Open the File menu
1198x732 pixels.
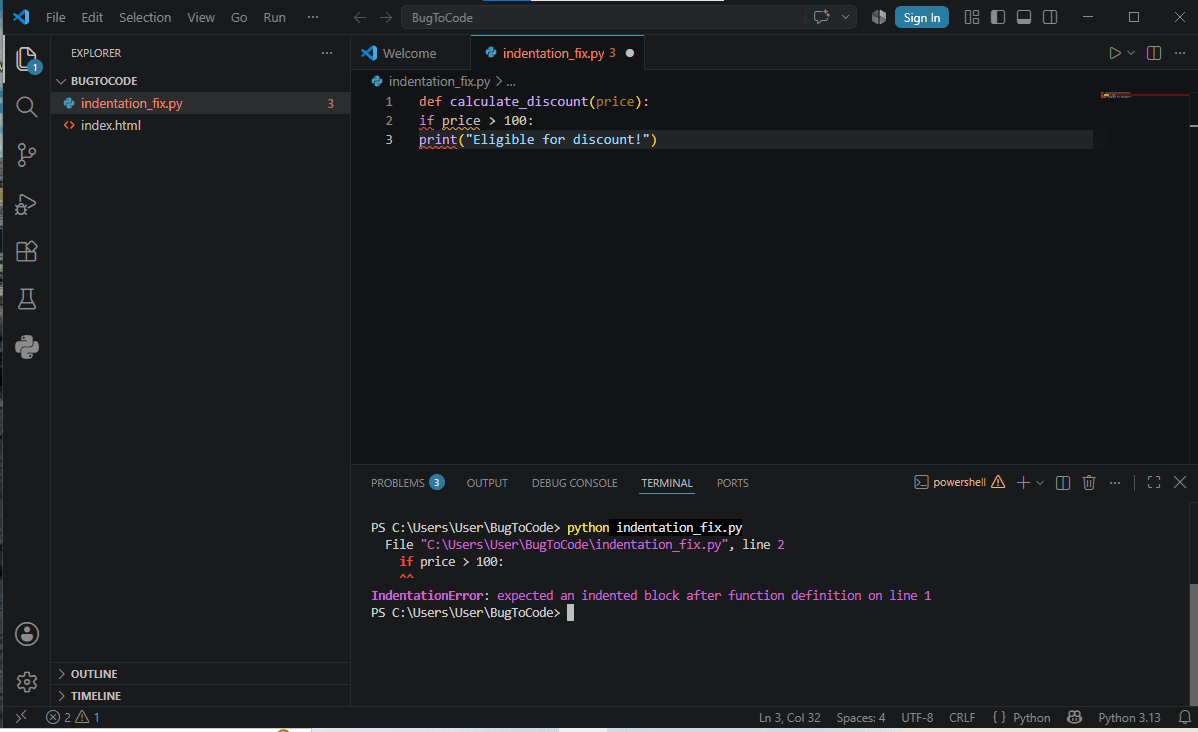point(56,17)
